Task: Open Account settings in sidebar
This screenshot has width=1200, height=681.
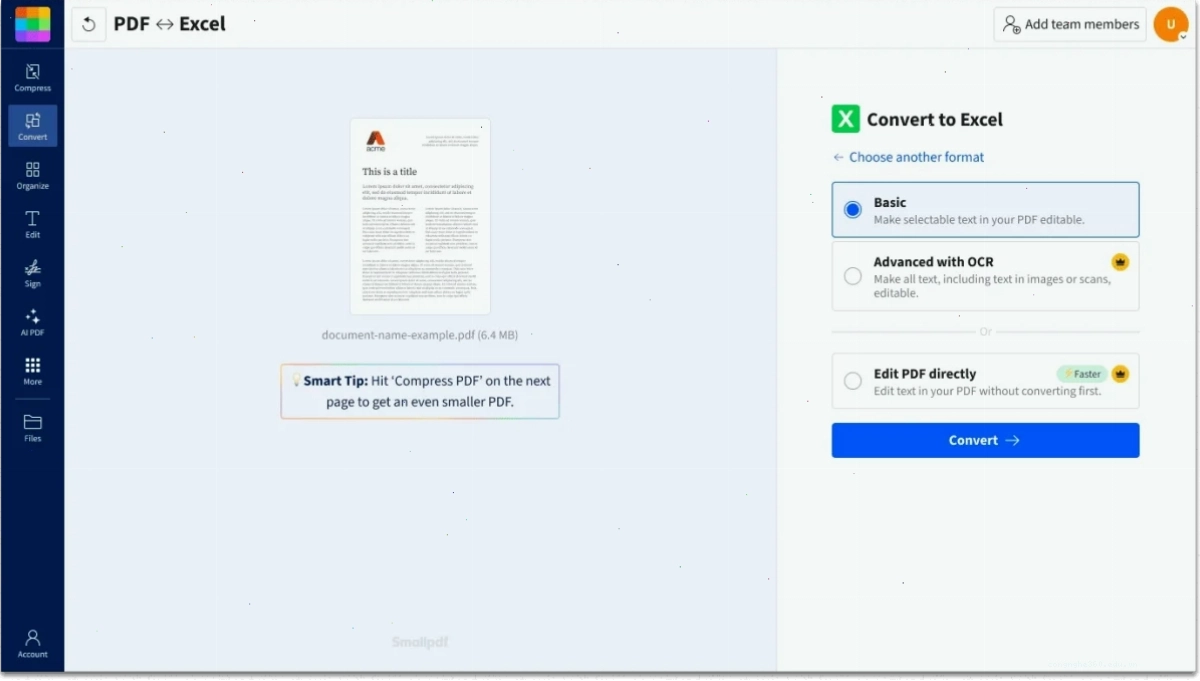Action: click(x=33, y=643)
